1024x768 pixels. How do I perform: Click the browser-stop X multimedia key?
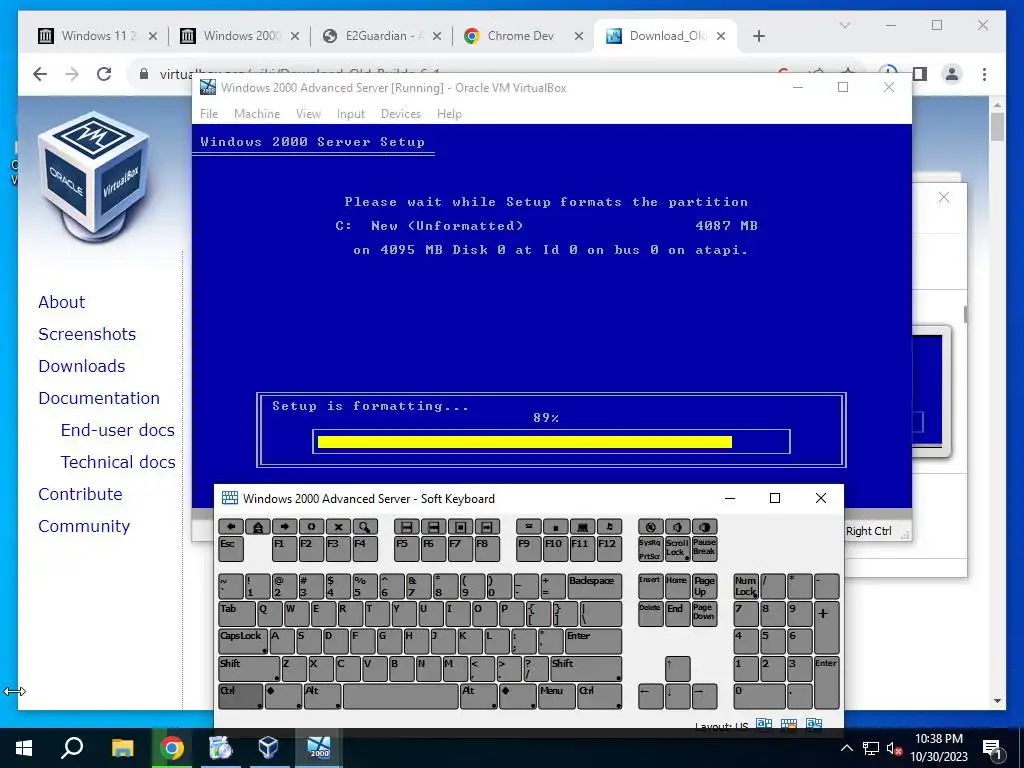coord(338,526)
